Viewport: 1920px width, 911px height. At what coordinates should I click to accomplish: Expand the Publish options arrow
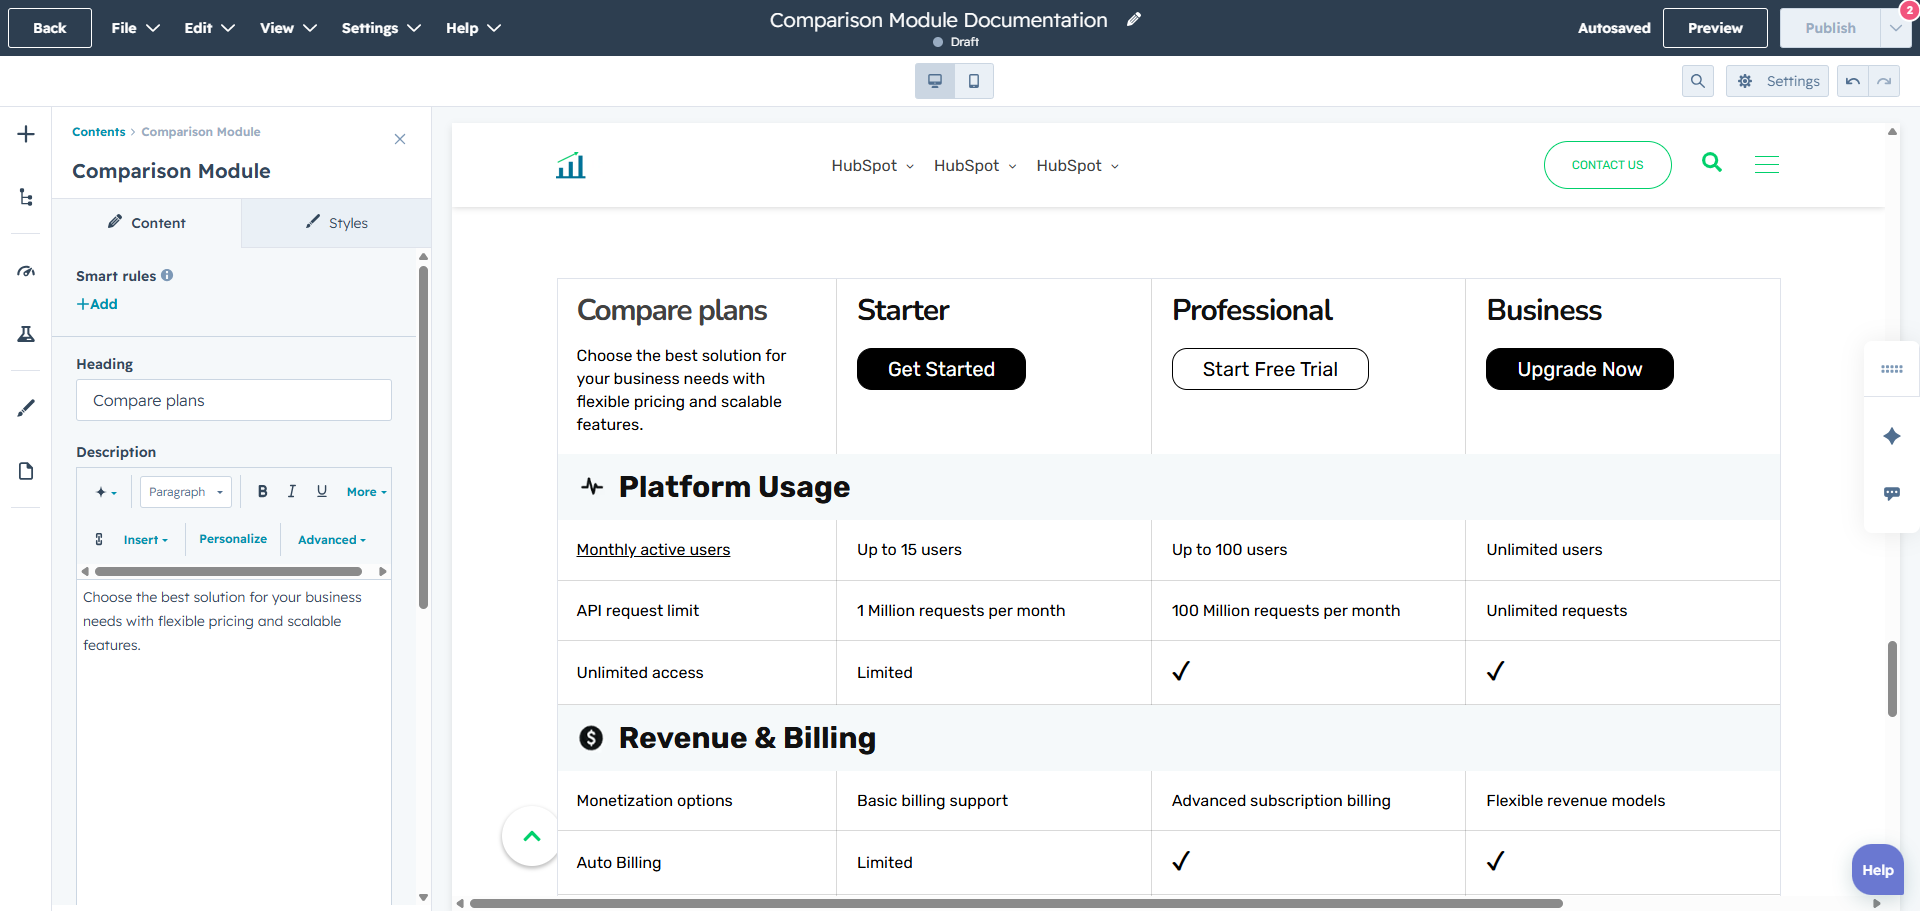pos(1896,28)
